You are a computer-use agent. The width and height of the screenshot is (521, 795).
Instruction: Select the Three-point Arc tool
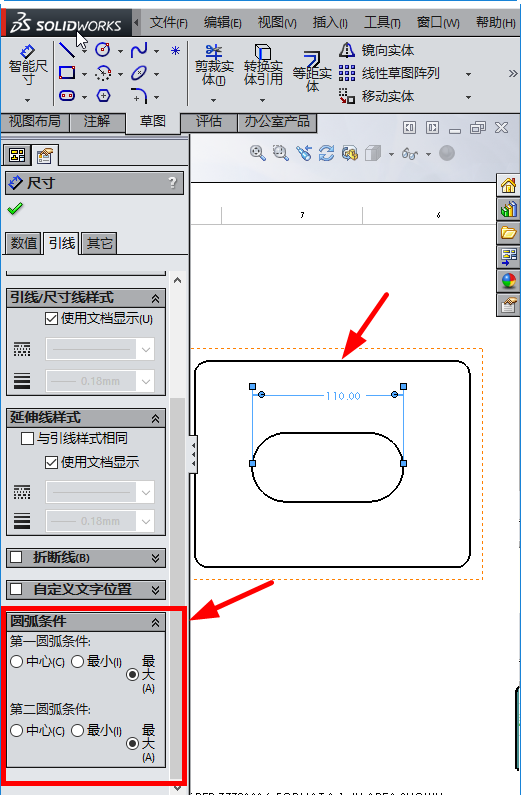[103, 73]
